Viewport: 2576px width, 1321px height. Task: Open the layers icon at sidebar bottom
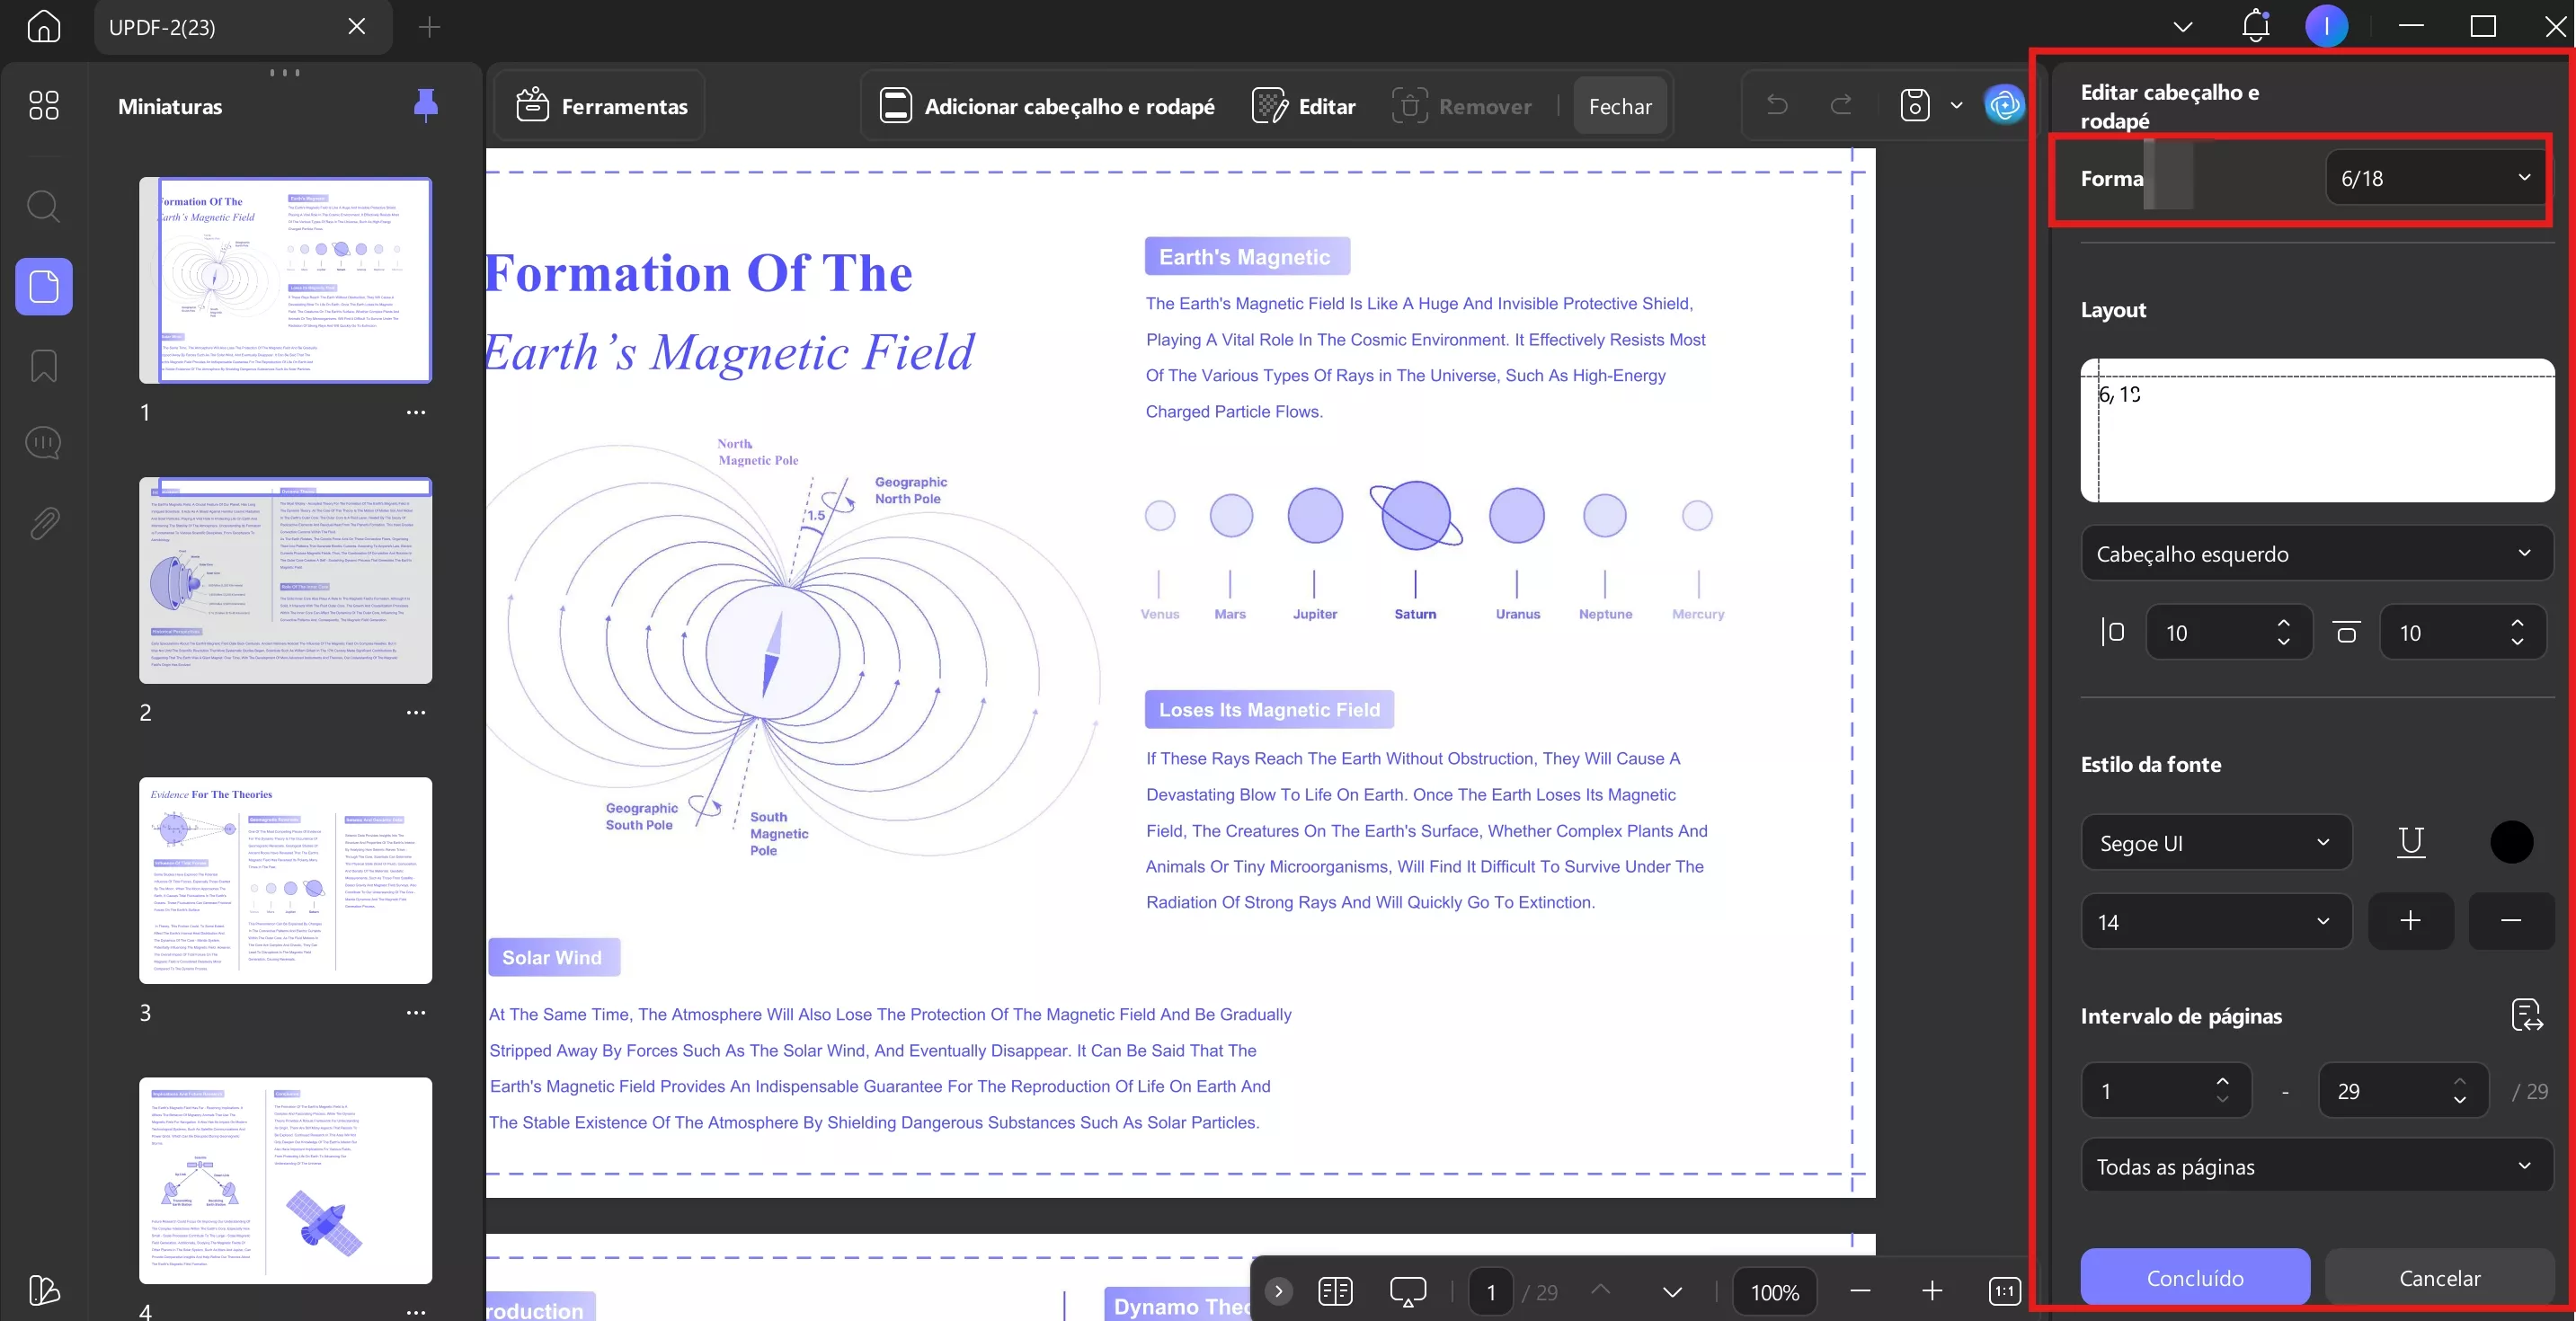tap(43, 1290)
